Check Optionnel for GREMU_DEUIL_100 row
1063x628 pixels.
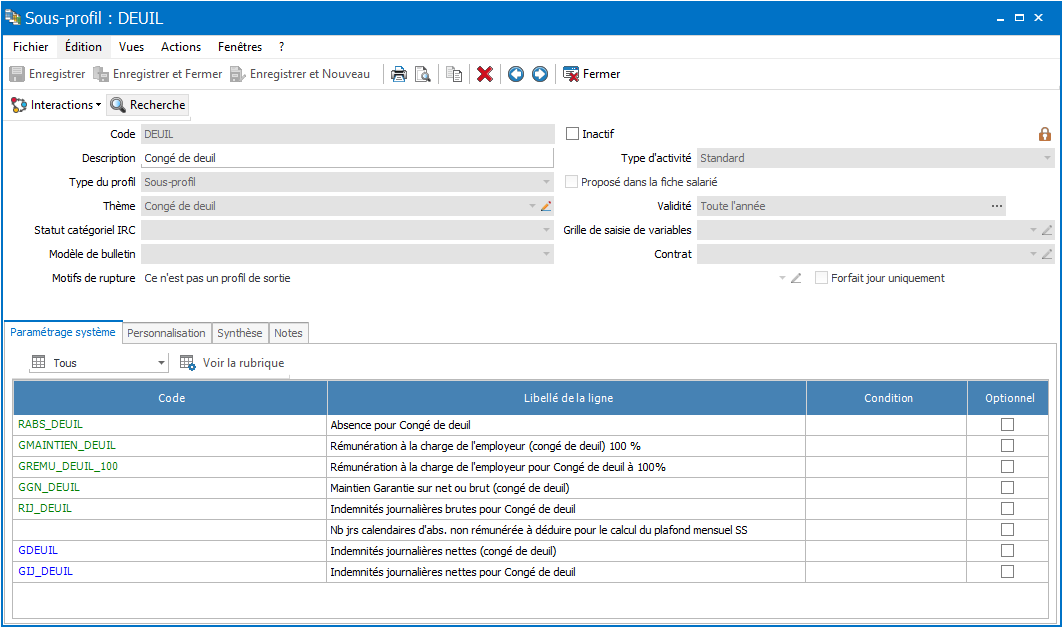[x=1007, y=467]
